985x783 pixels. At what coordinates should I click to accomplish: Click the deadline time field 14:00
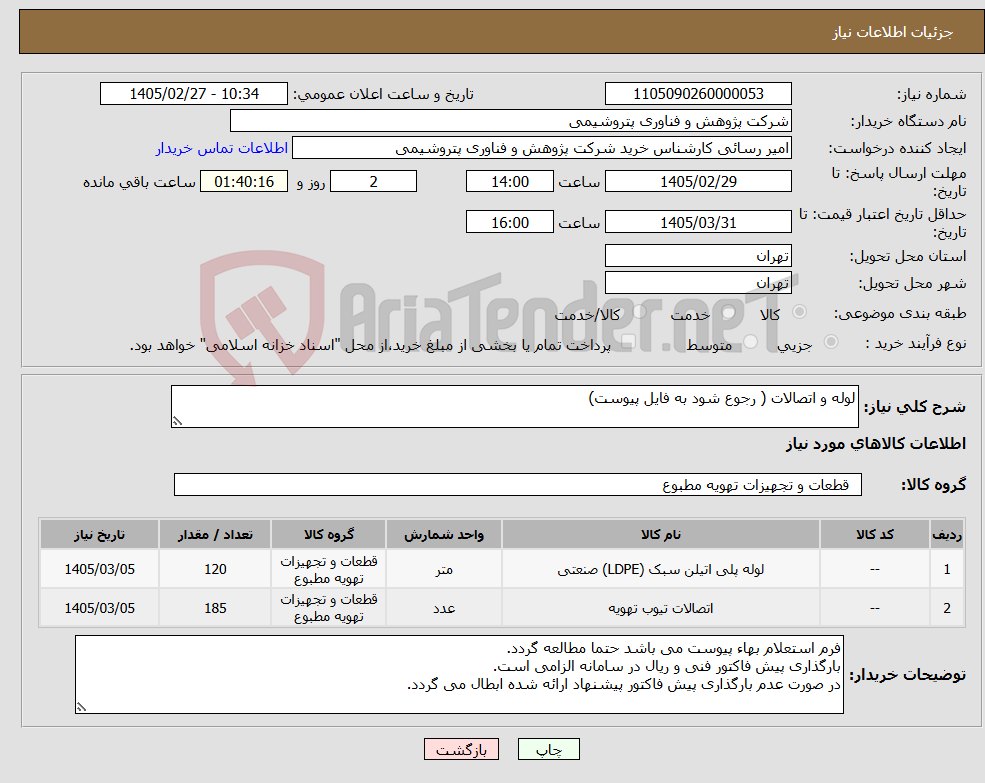point(509,182)
